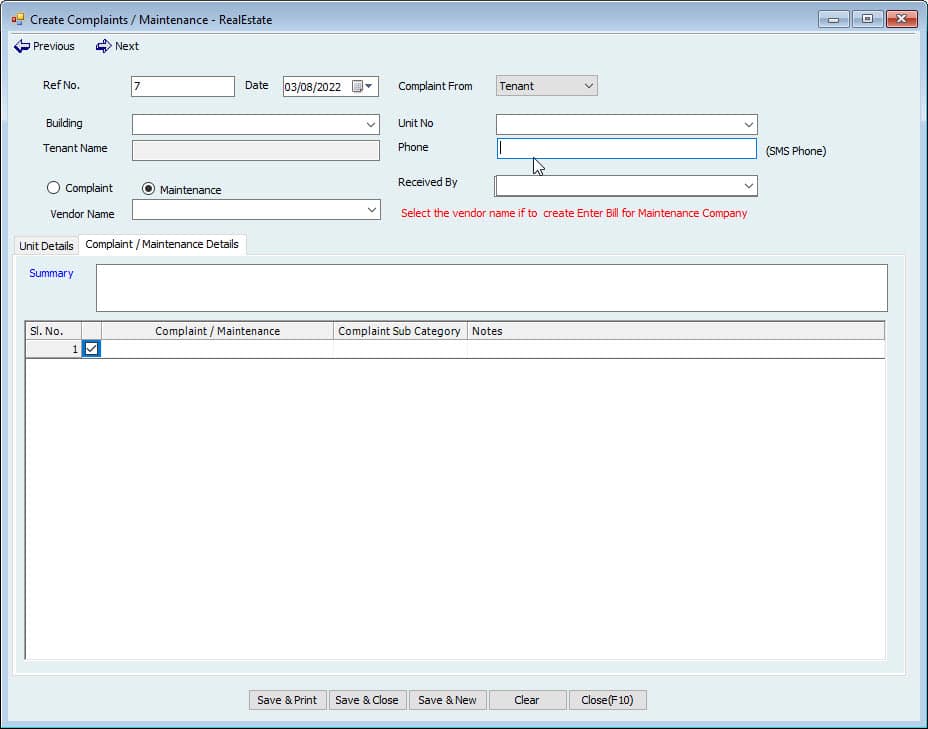Switch to the Unit Details tab

click(46, 246)
